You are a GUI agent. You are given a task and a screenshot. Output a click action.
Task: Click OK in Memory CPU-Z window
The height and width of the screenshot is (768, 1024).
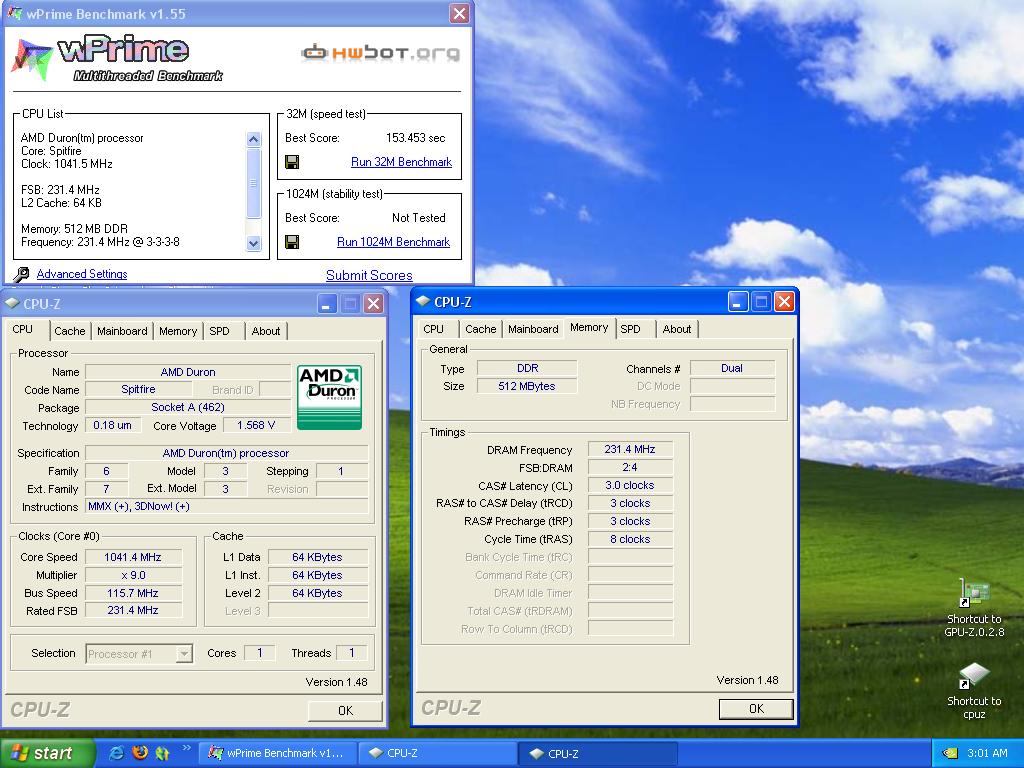[756, 709]
